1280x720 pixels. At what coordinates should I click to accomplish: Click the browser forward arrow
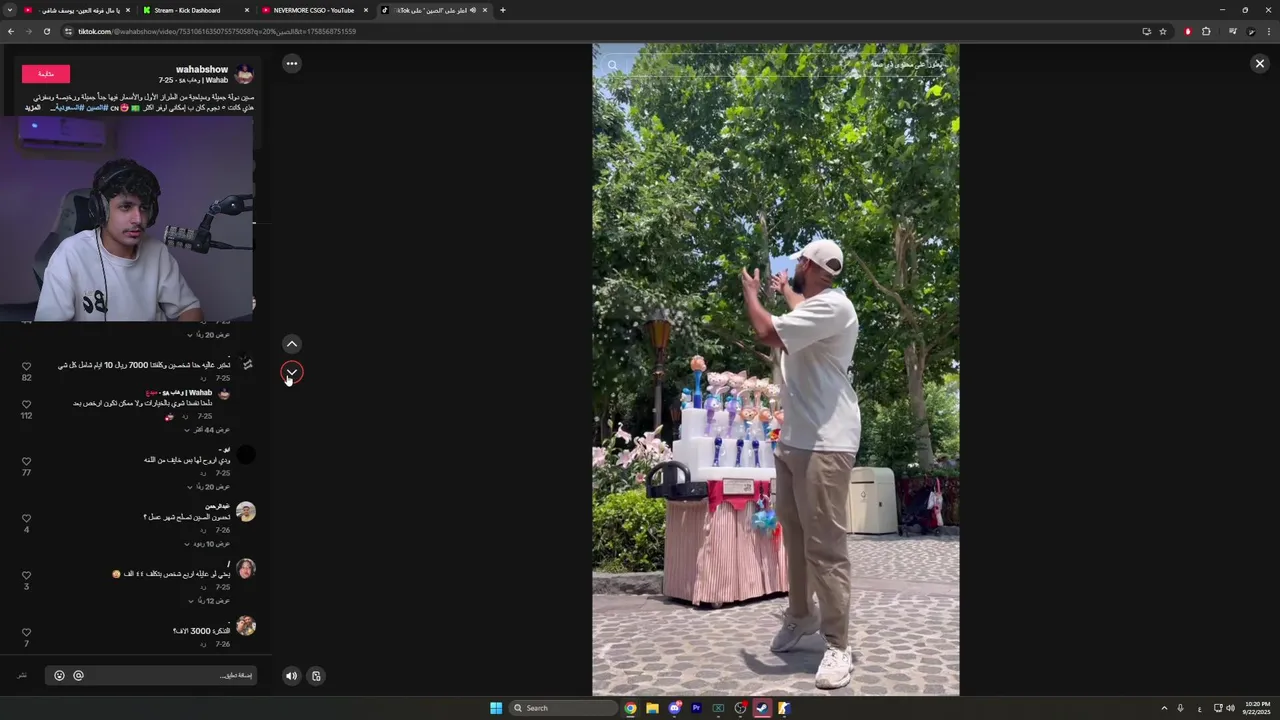point(28,31)
